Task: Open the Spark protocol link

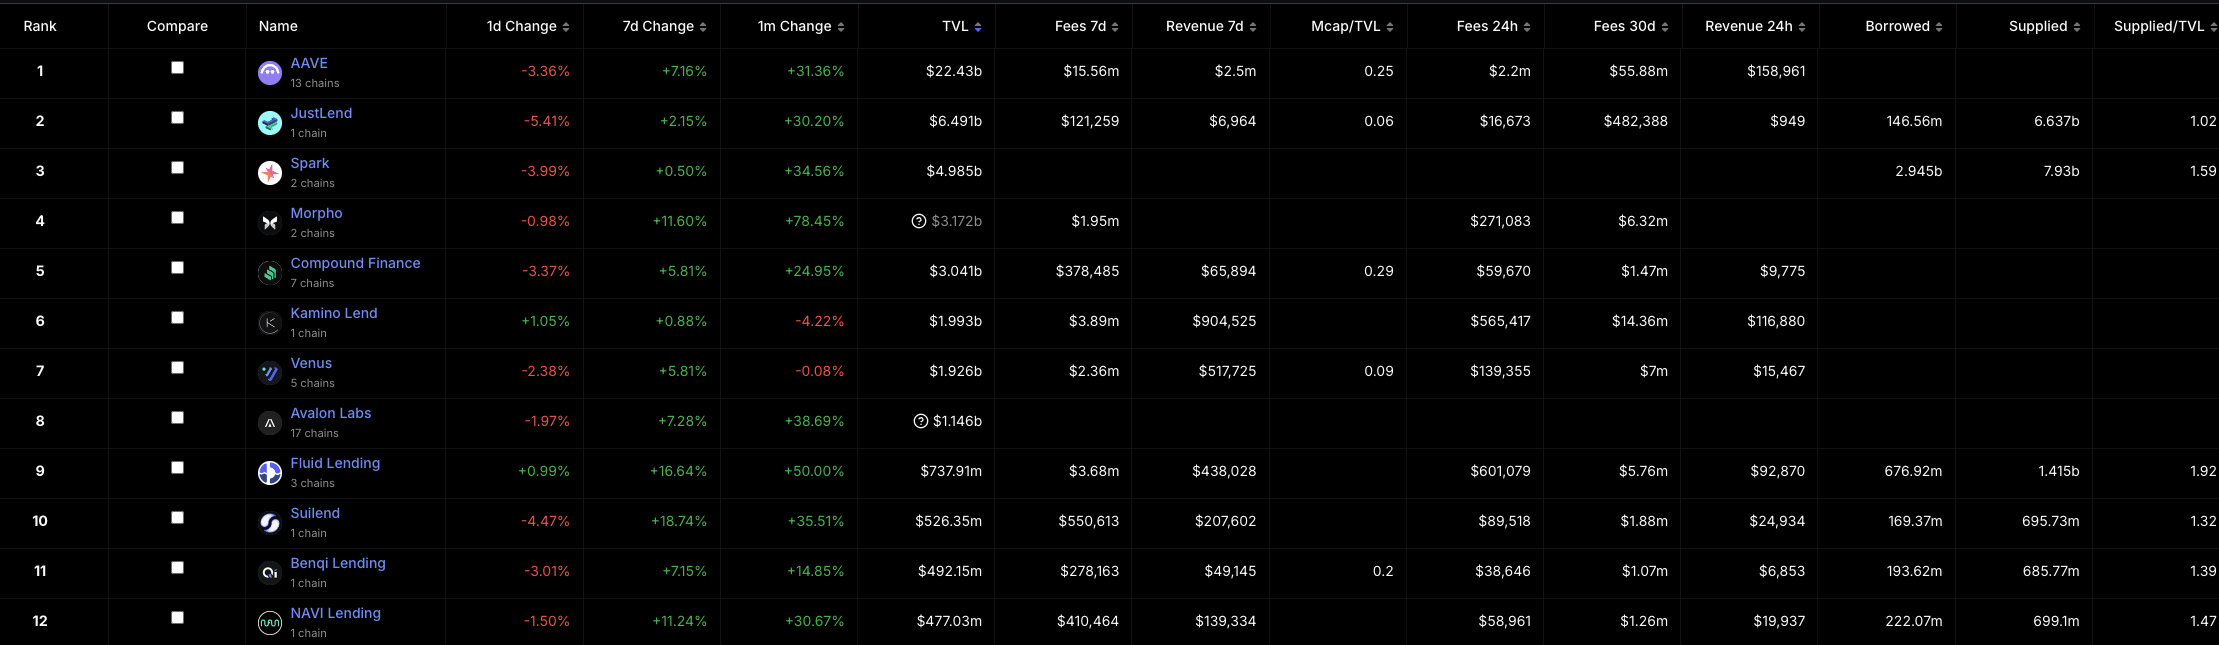Action: pos(310,163)
